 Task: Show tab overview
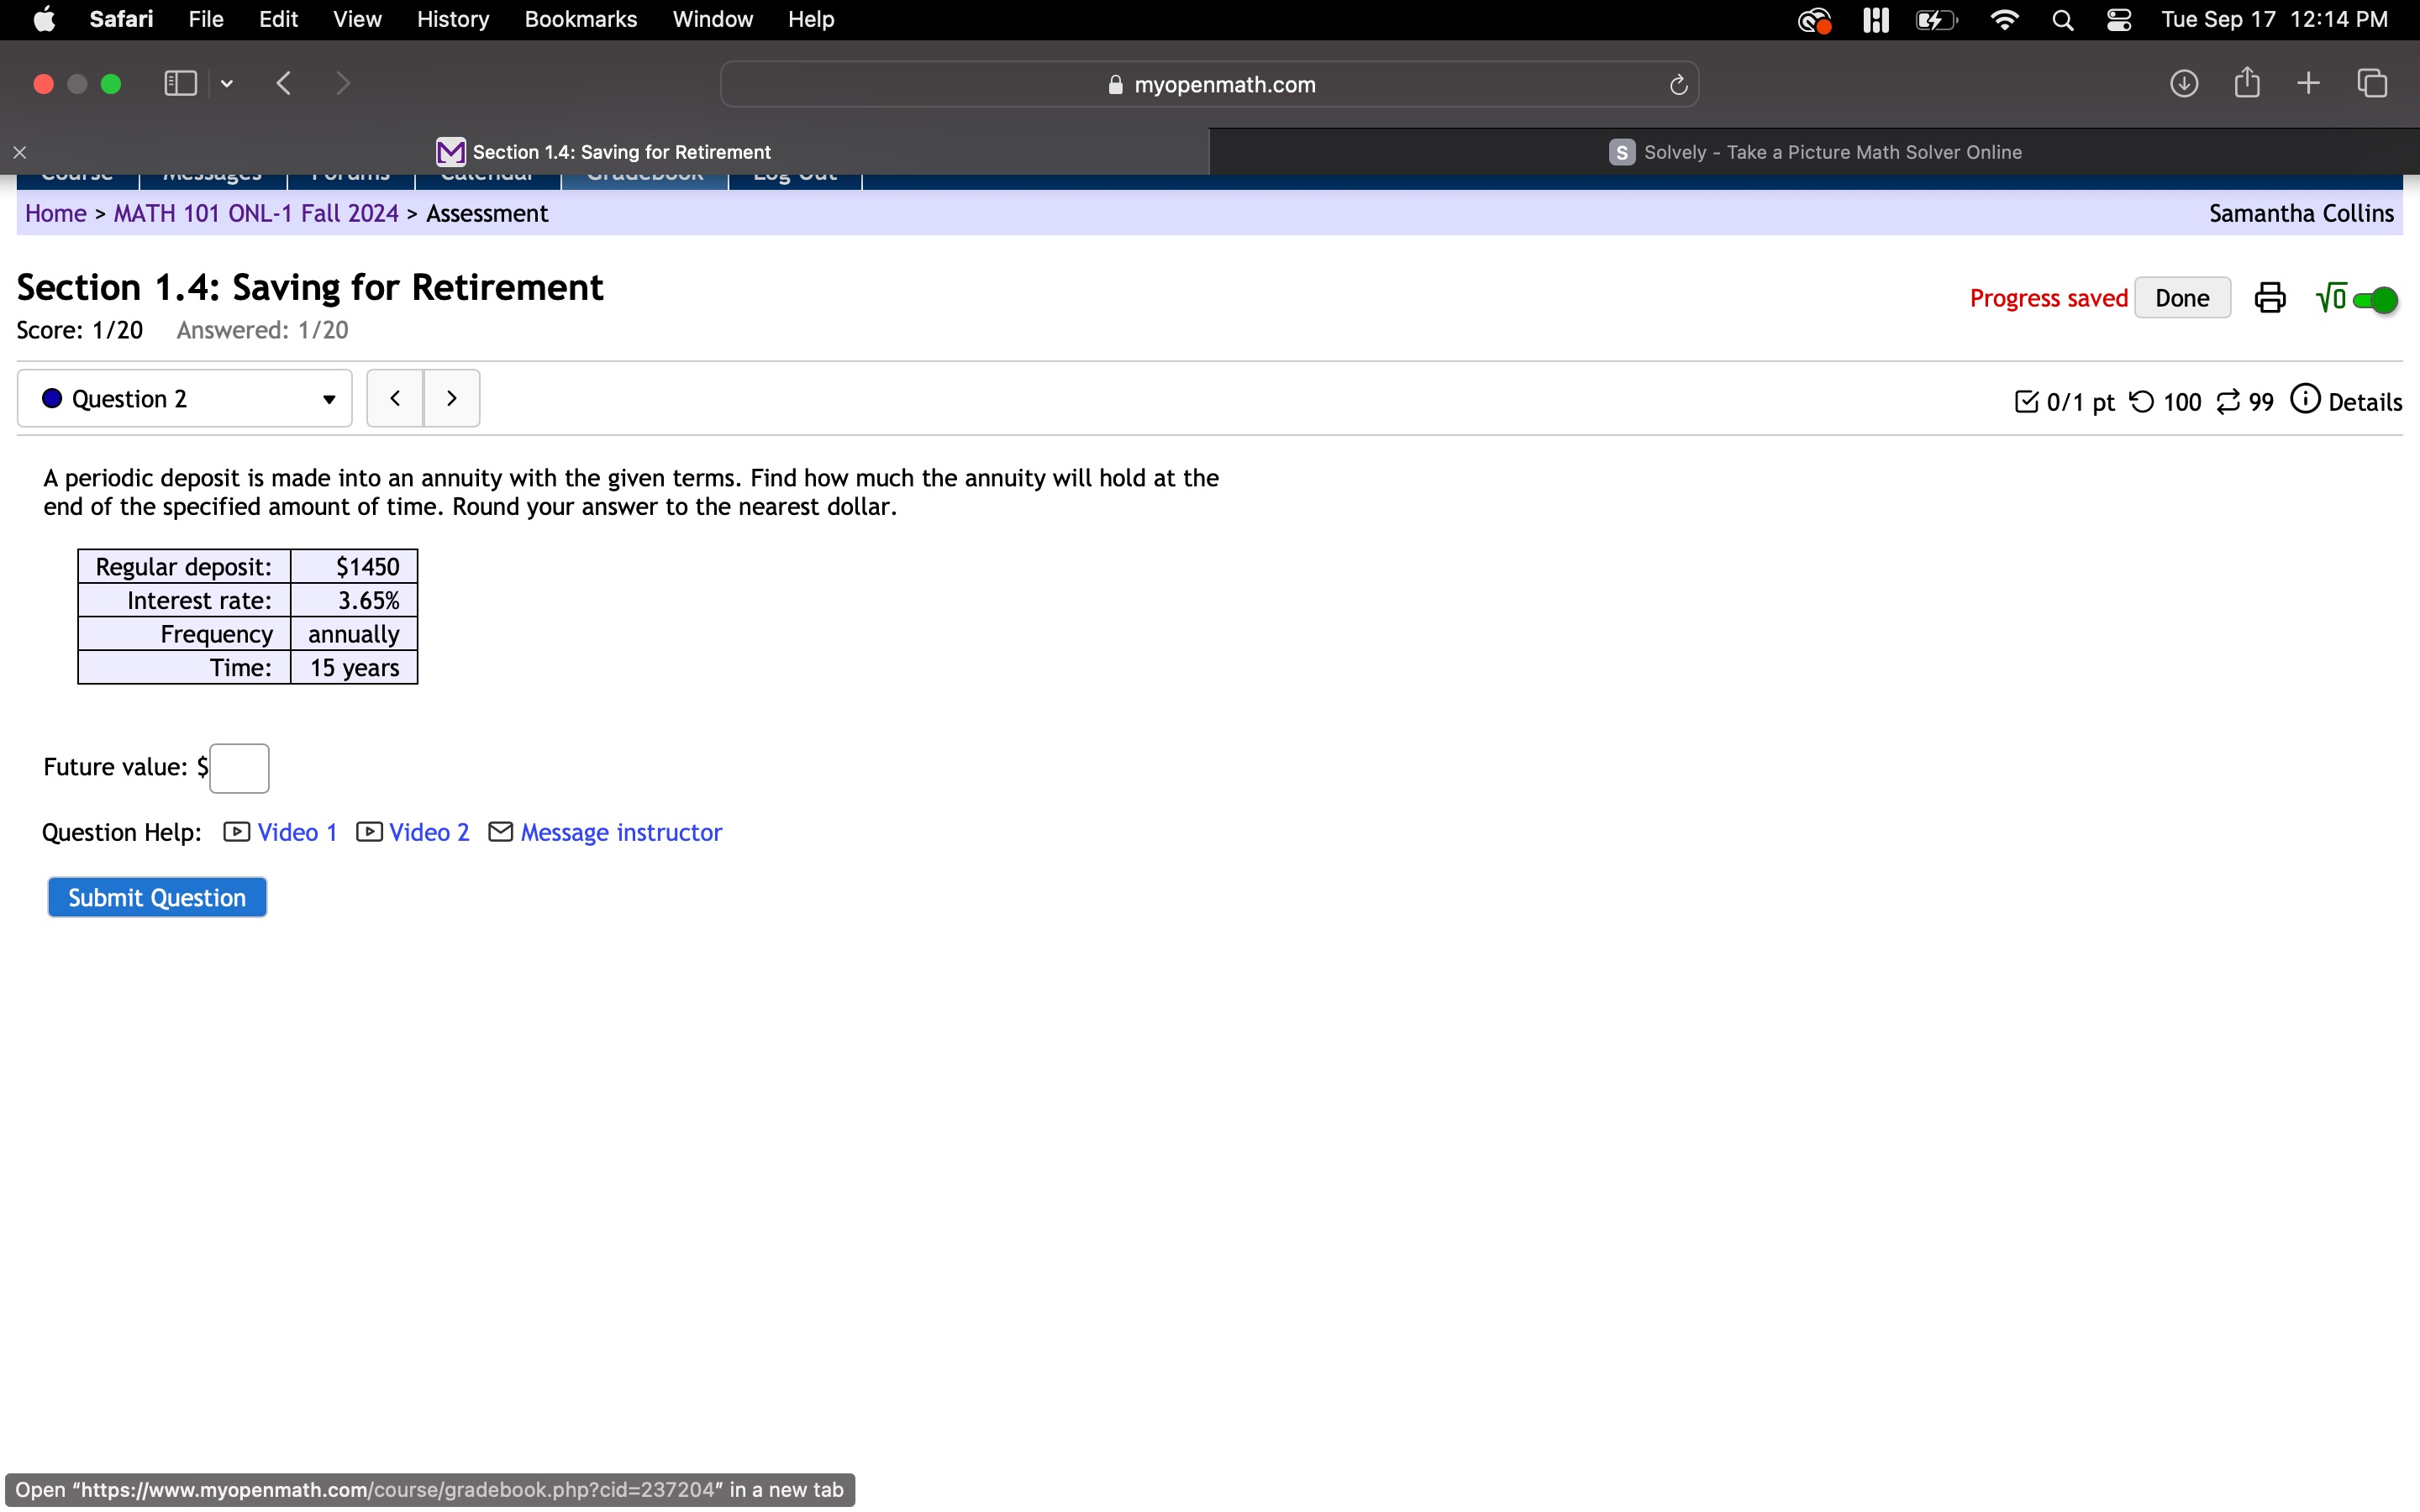pos(2372,83)
